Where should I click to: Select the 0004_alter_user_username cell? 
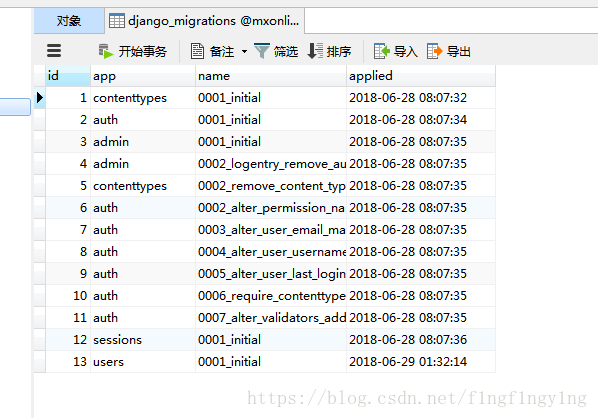tap(271, 252)
